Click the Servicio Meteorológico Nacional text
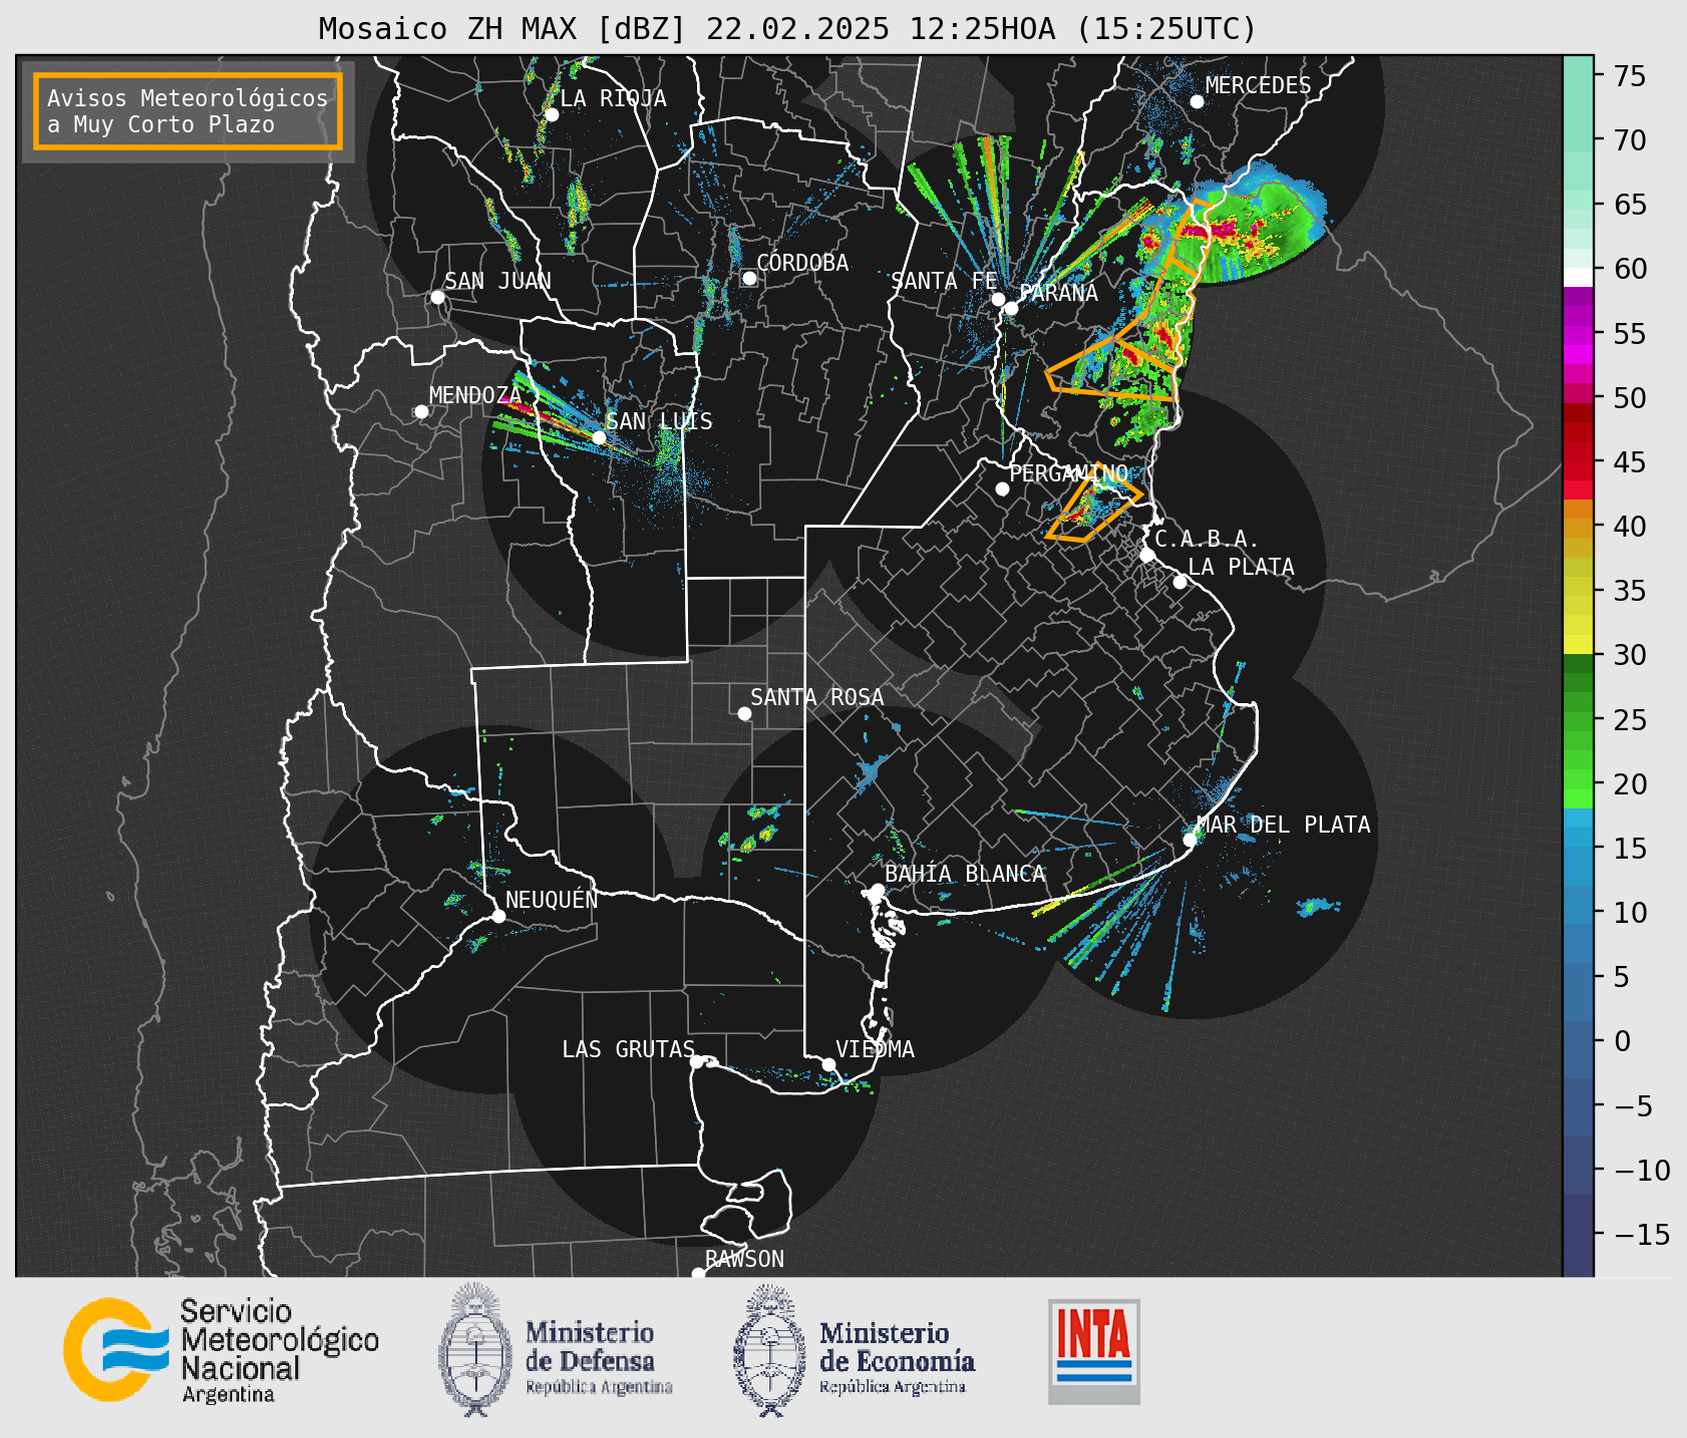 tap(279, 1350)
